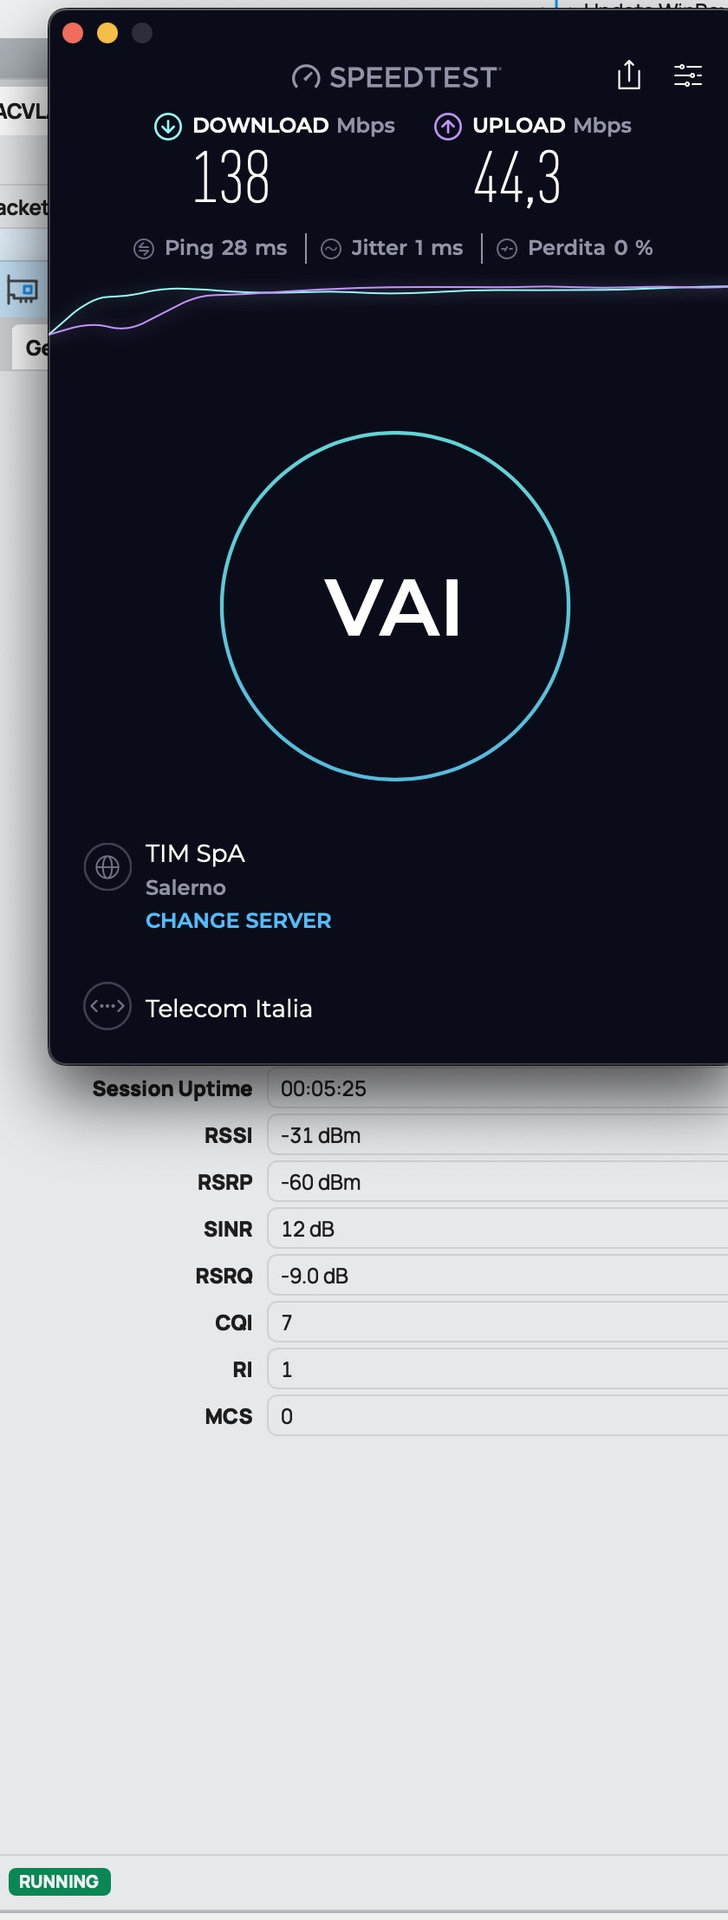Start the test with the VAI button

coord(395,606)
